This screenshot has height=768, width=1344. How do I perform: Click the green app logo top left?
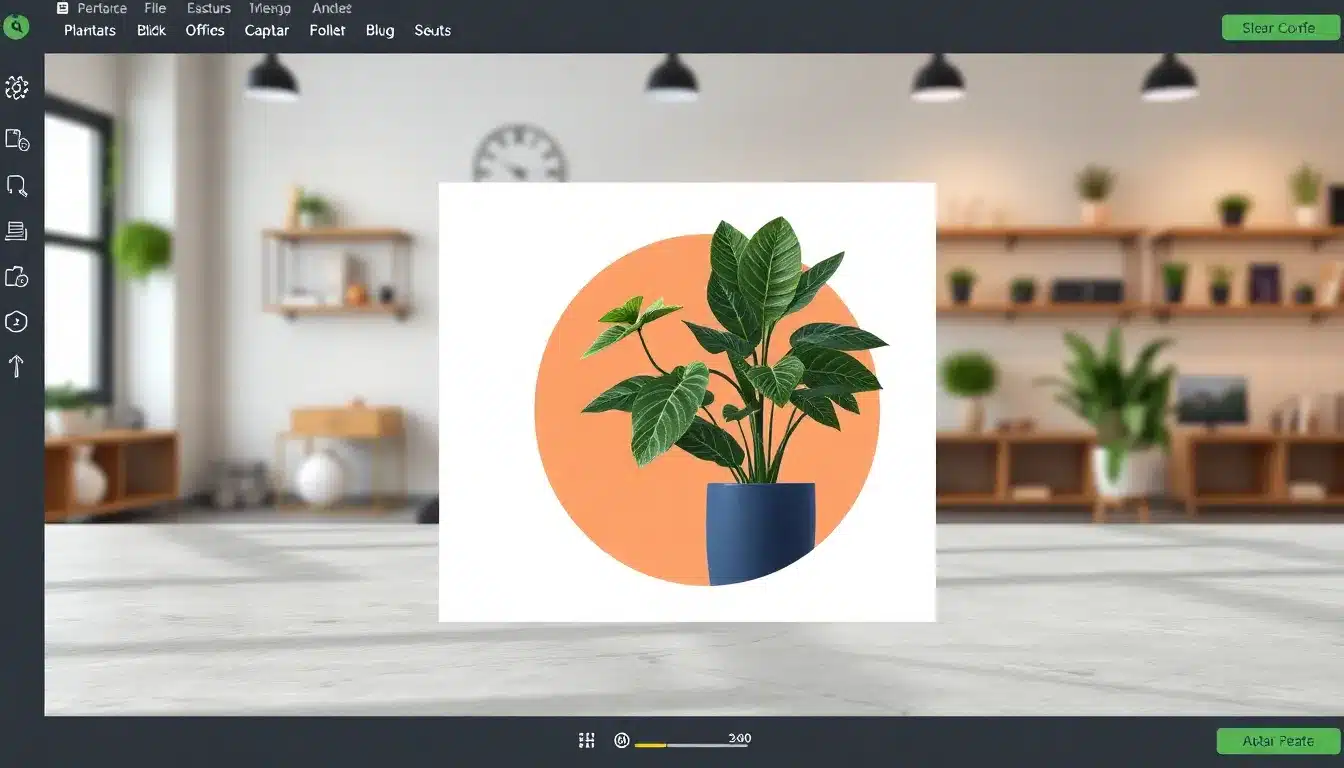pos(16,27)
